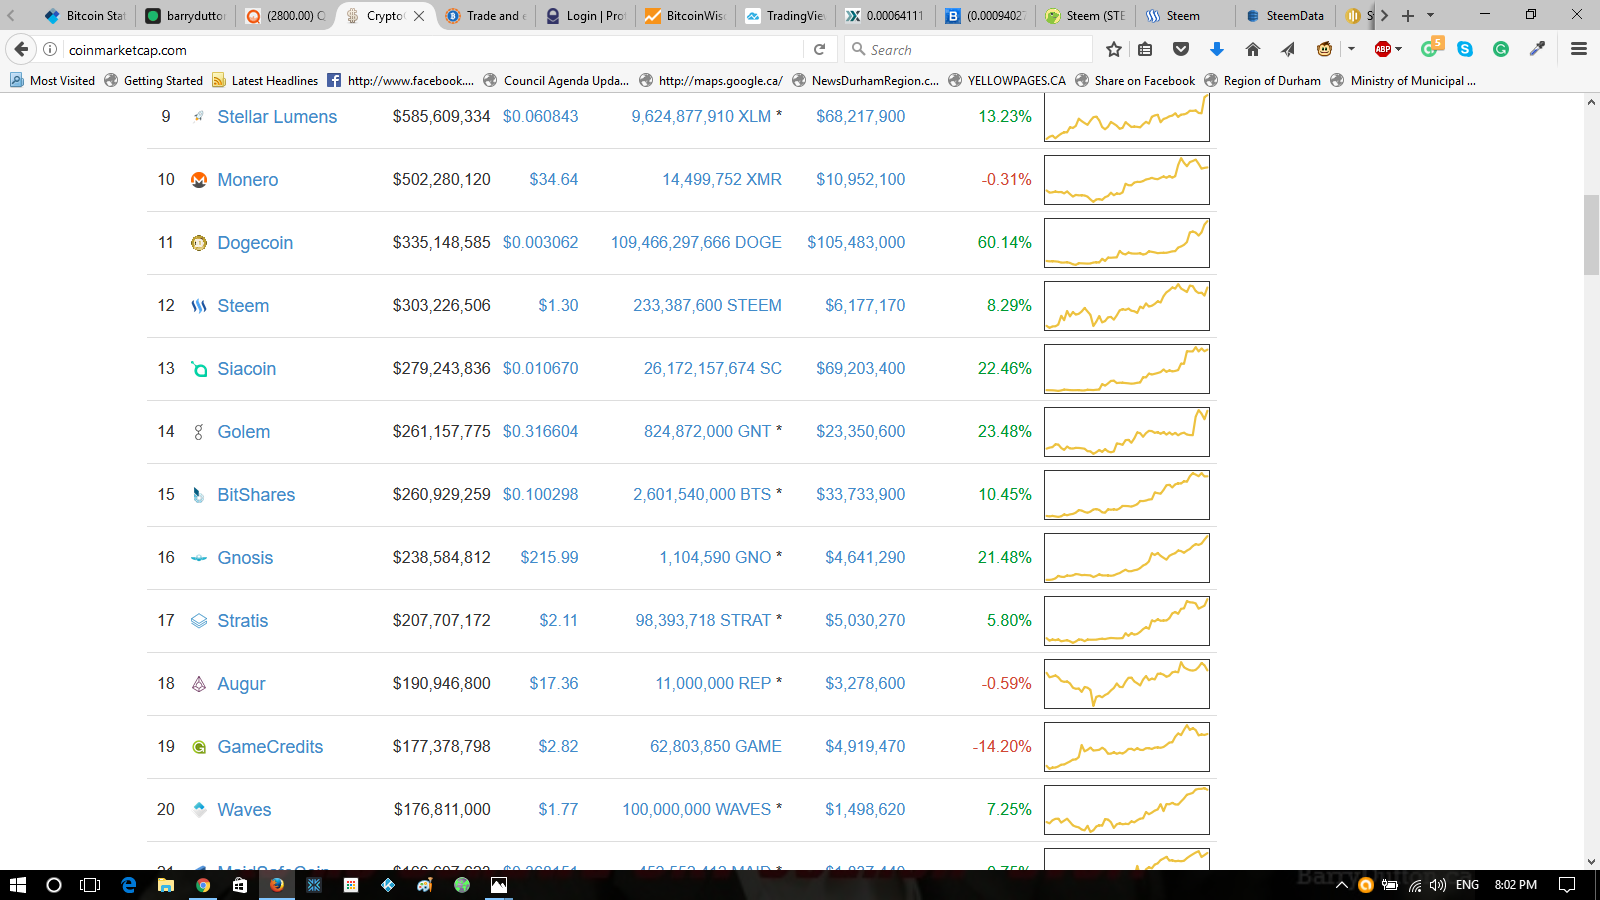Switch to the TradingView tab

pyautogui.click(x=785, y=15)
